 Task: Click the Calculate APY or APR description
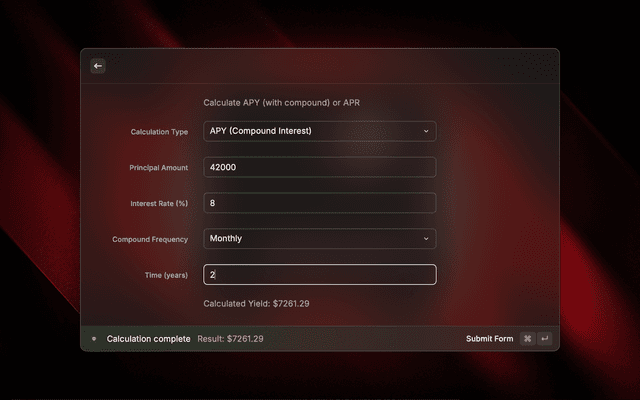[282, 102]
